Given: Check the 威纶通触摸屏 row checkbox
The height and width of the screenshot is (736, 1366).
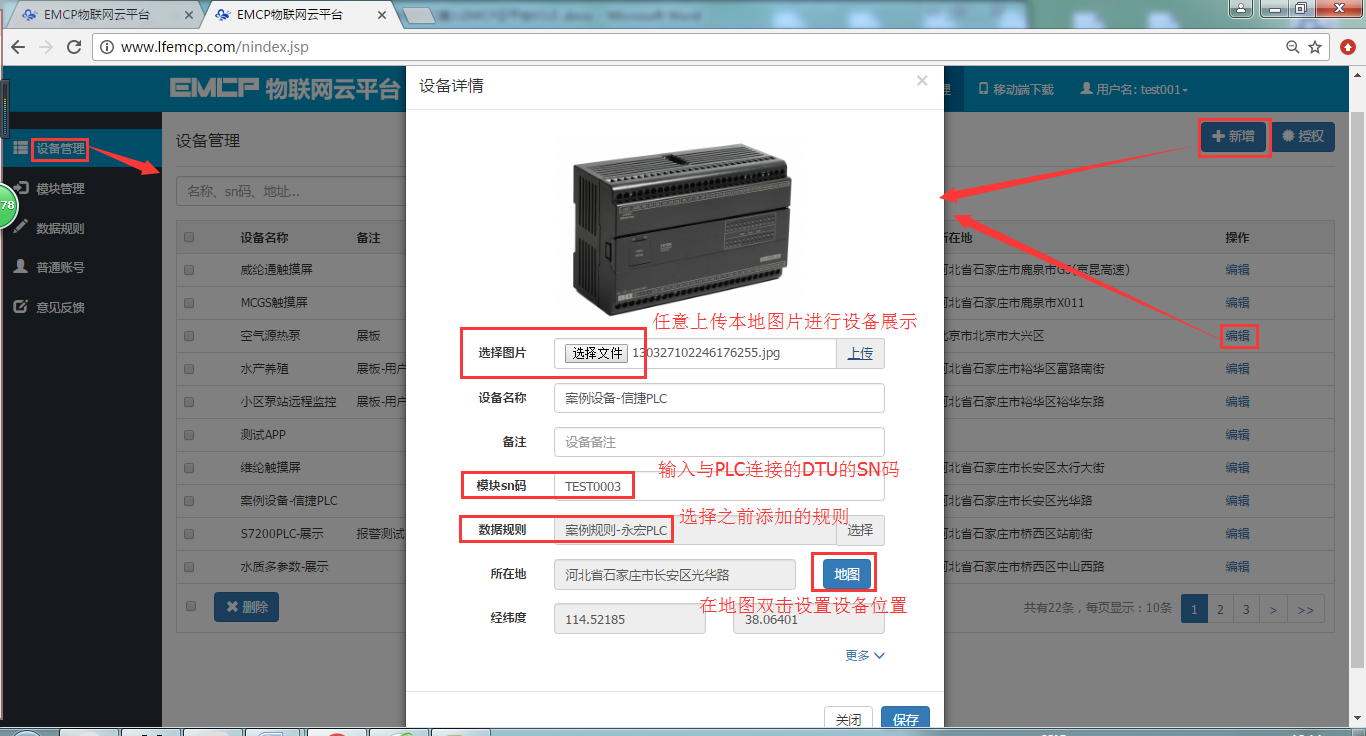Looking at the screenshot, I should click(189, 270).
